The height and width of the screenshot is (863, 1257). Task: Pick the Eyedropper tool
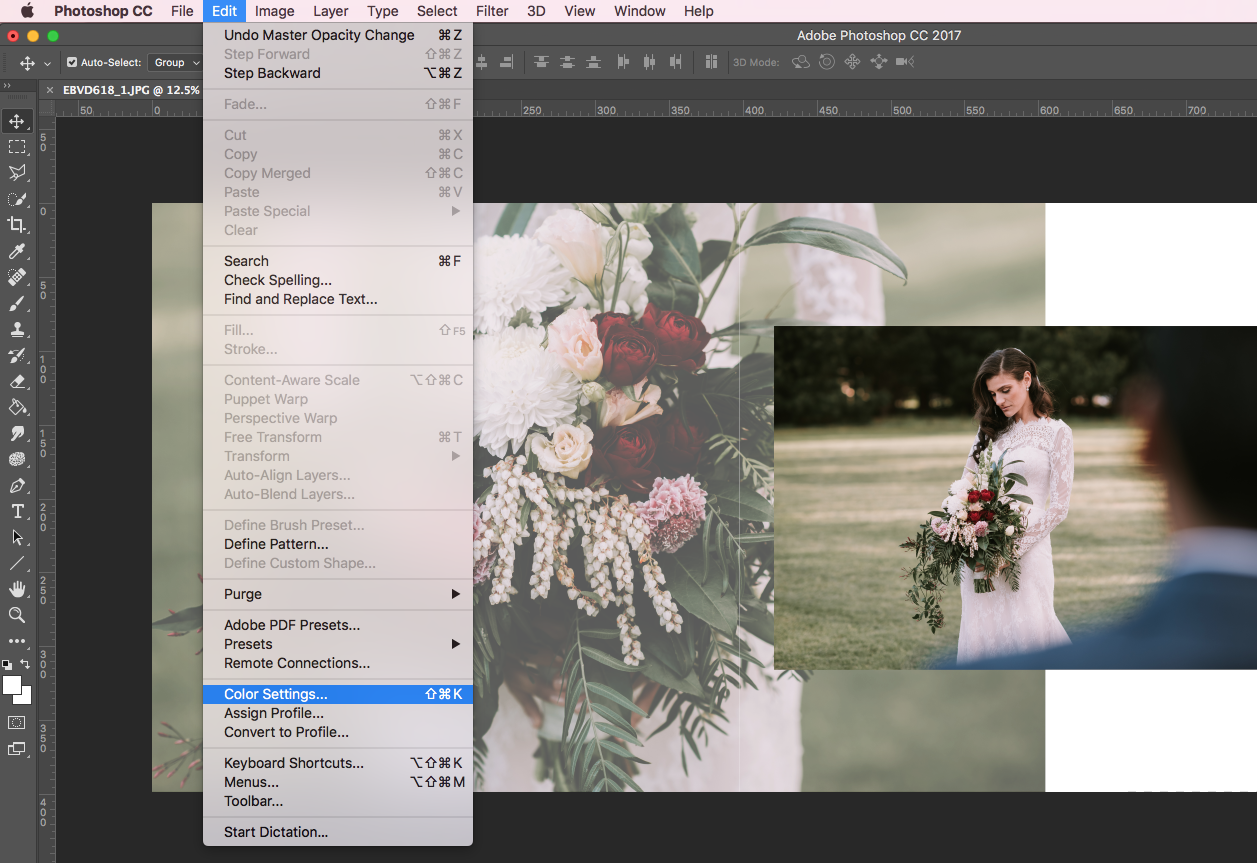point(17,251)
